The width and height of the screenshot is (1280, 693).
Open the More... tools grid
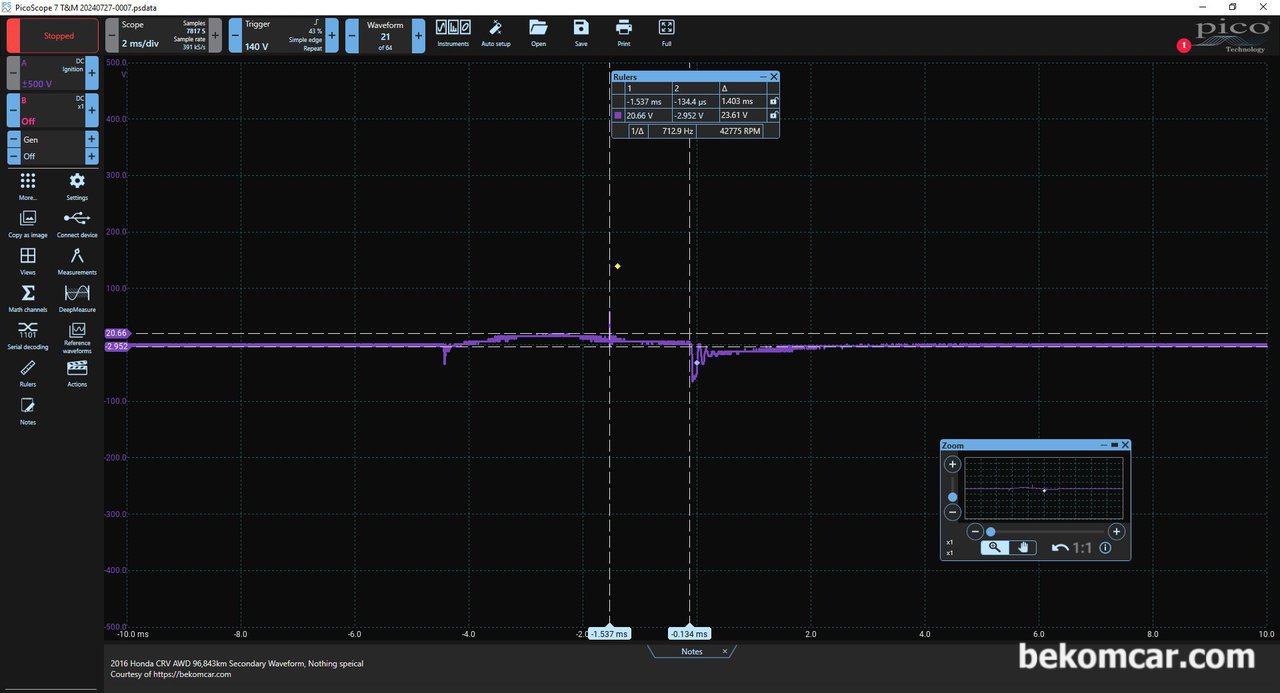28,186
